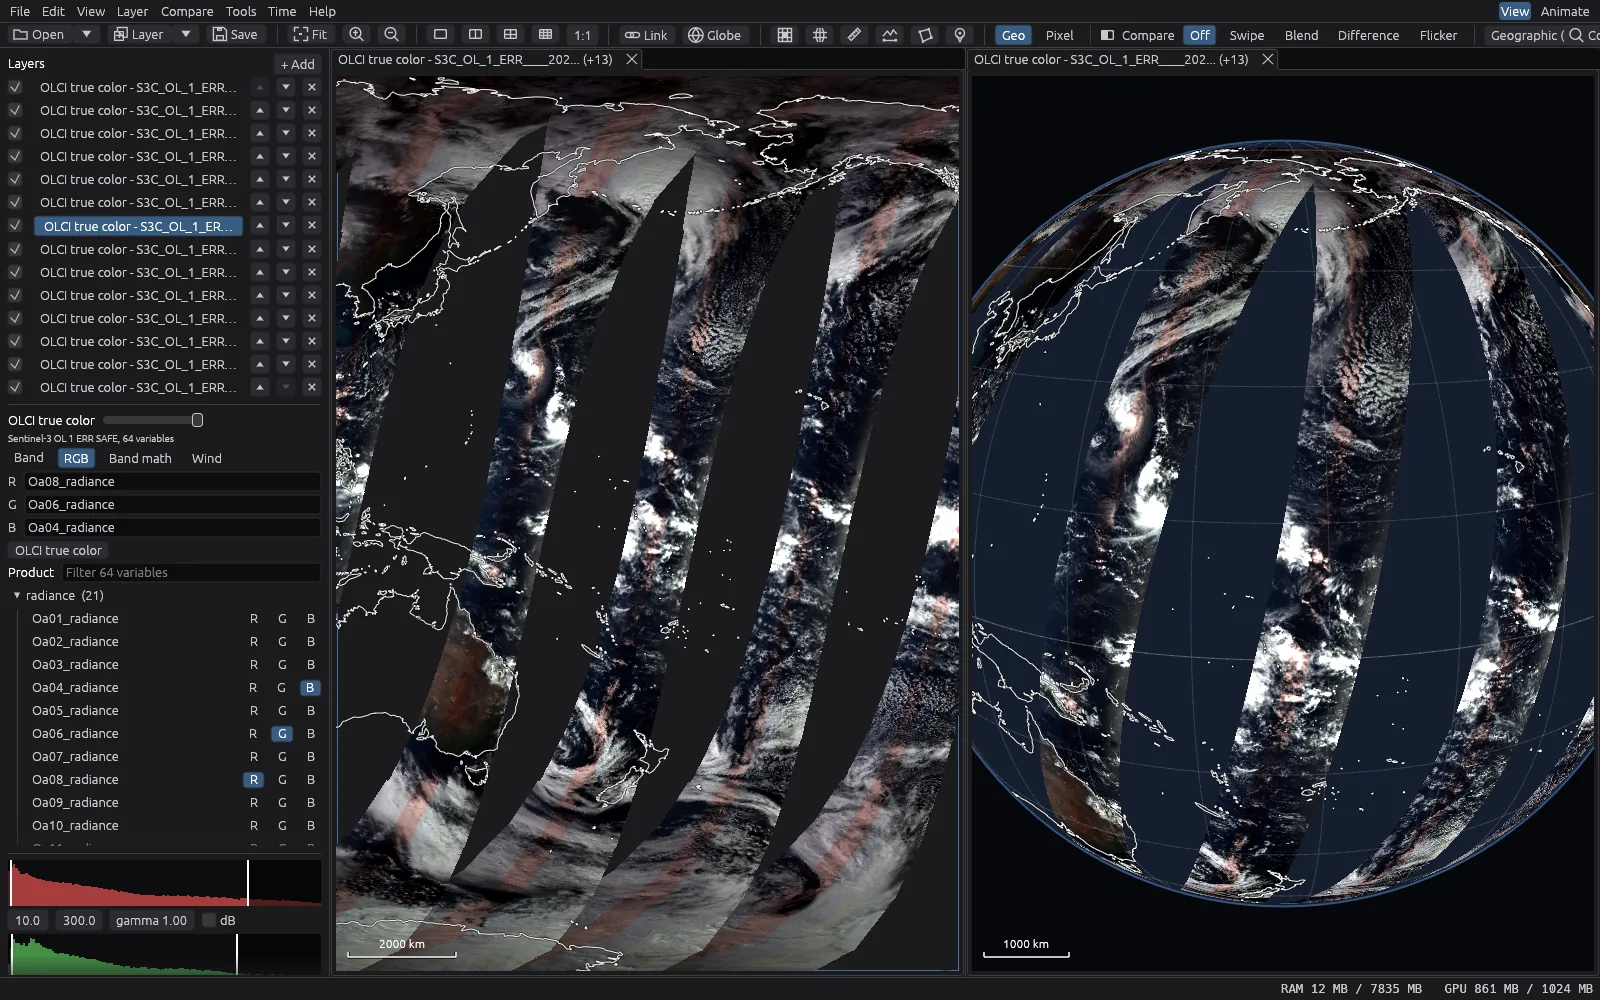Select the single-pane view layout icon
This screenshot has width=1600, height=1000.
click(x=440, y=35)
